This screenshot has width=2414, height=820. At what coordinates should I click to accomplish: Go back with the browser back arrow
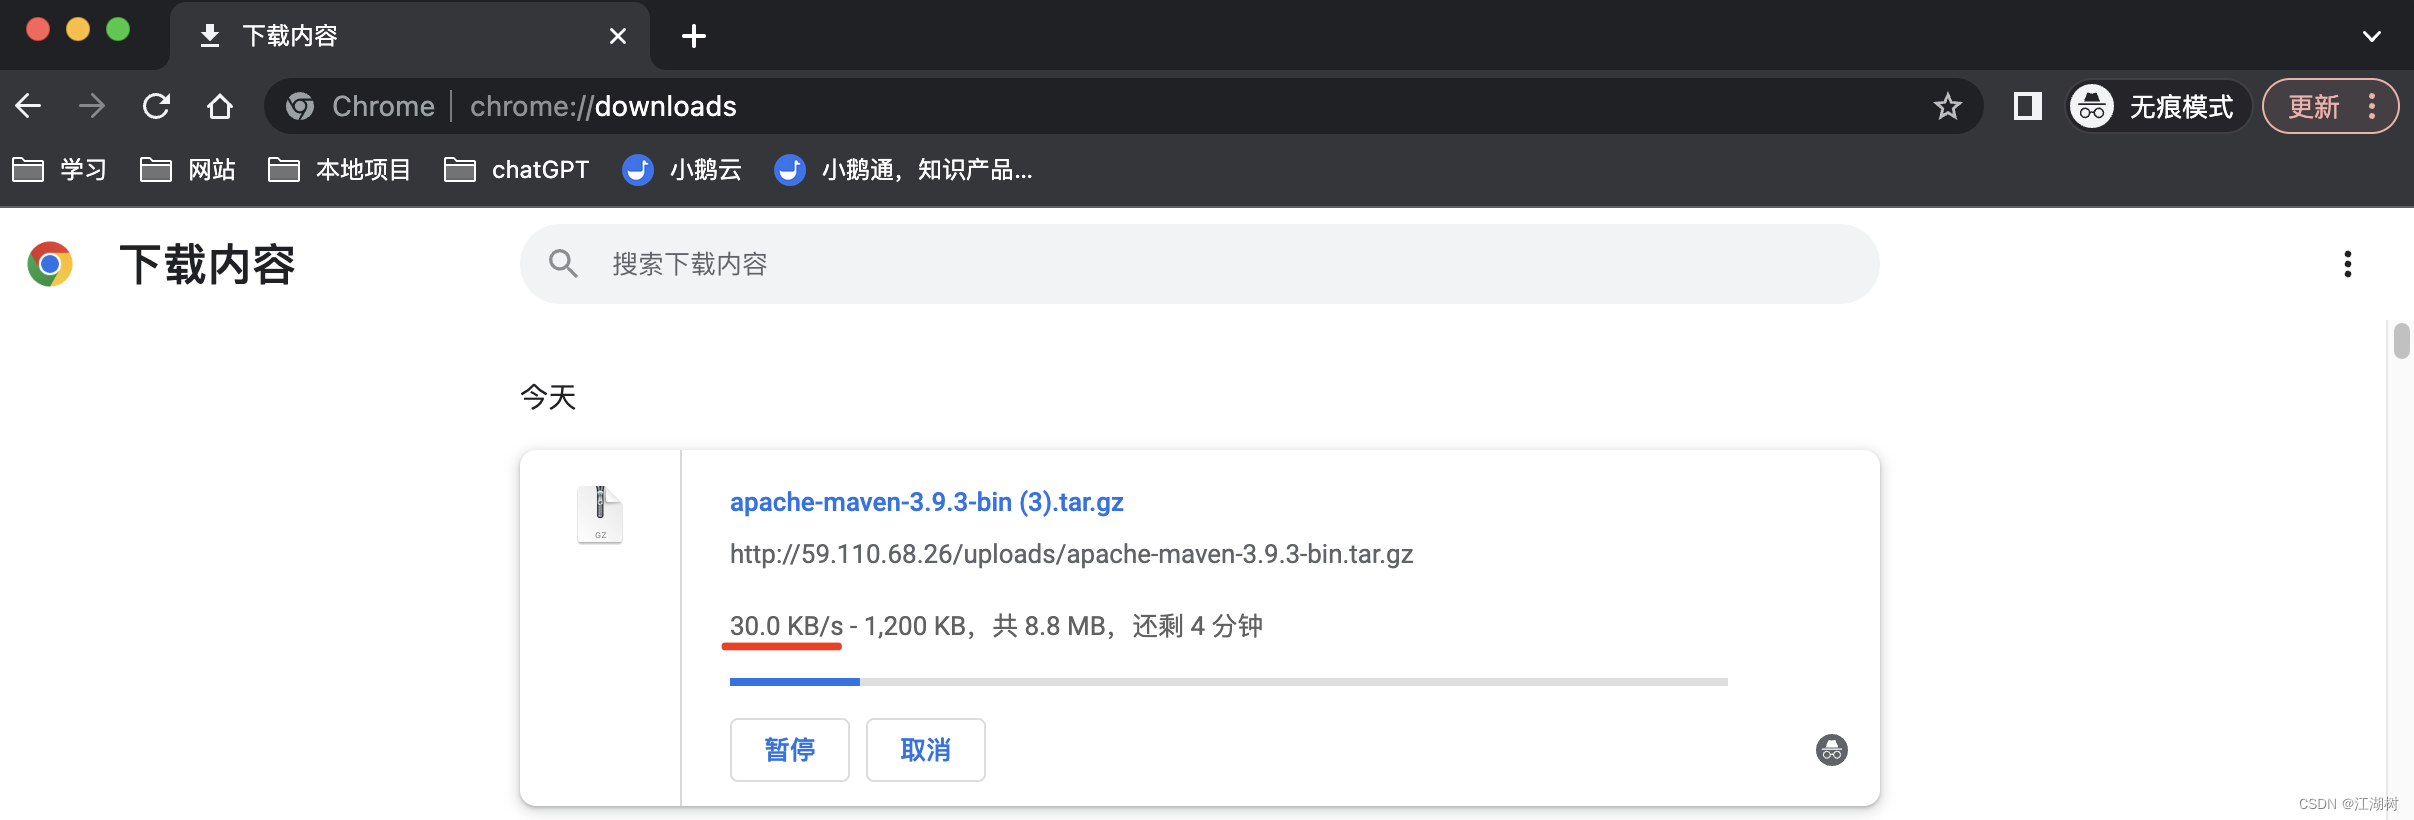pos(29,106)
